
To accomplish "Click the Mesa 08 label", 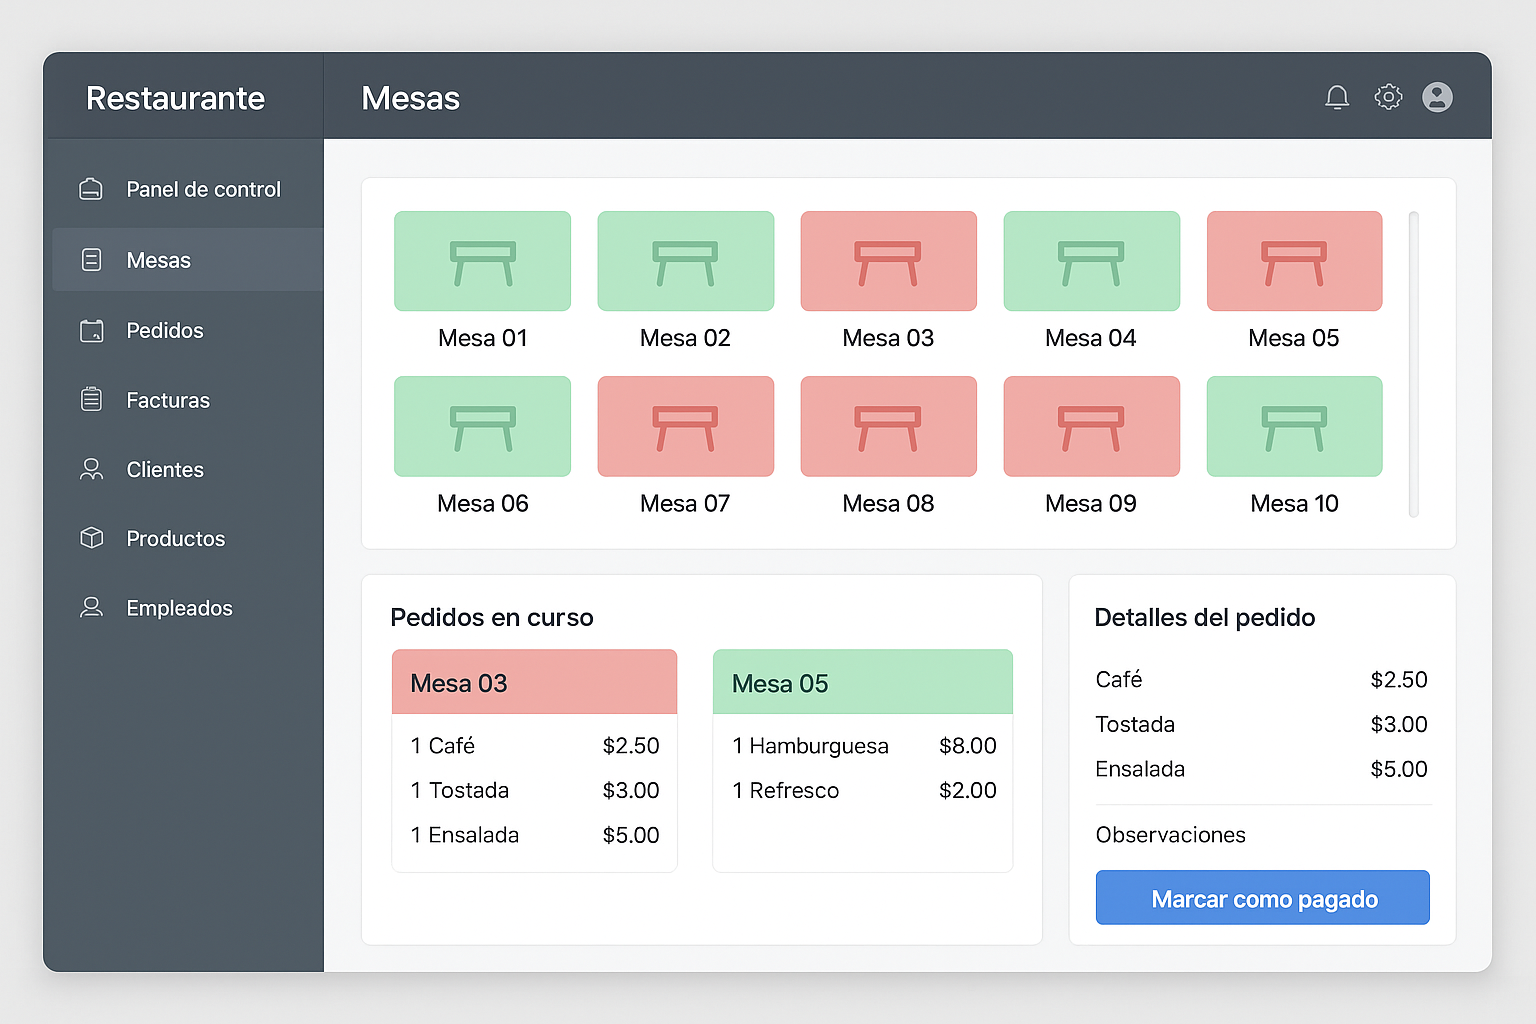I will click(x=889, y=503).
